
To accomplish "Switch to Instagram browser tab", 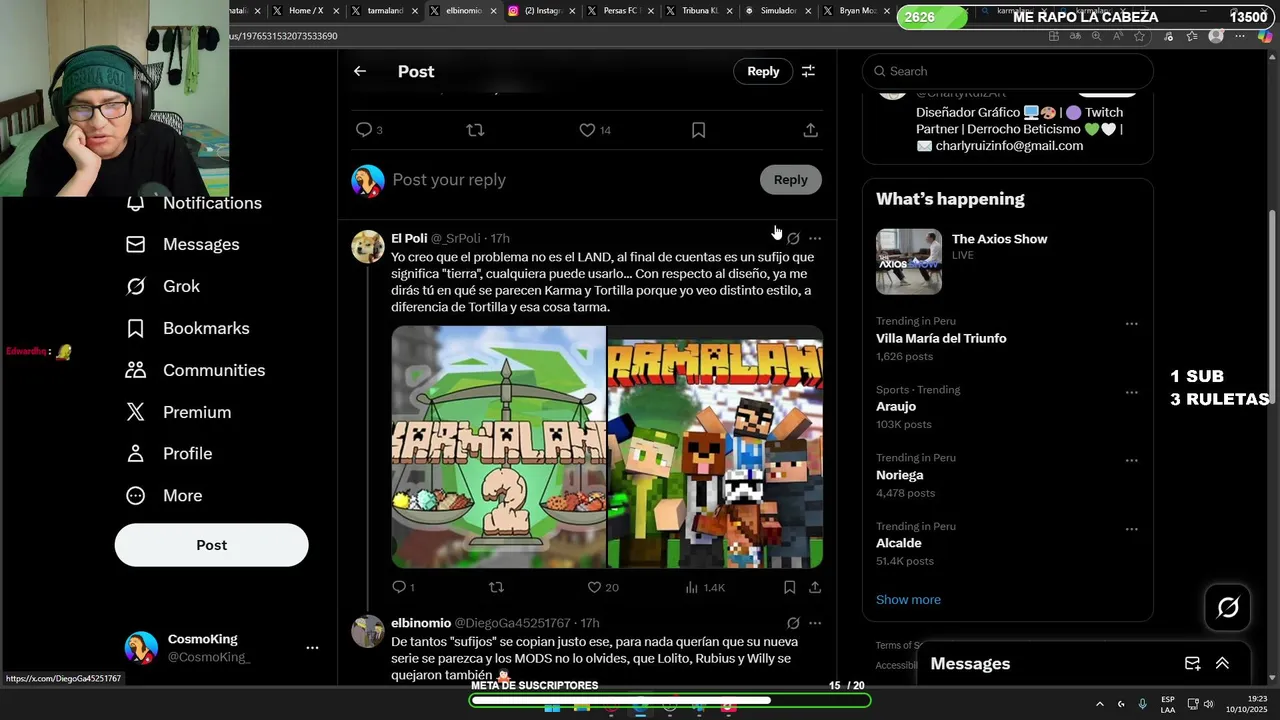I will tap(540, 11).
